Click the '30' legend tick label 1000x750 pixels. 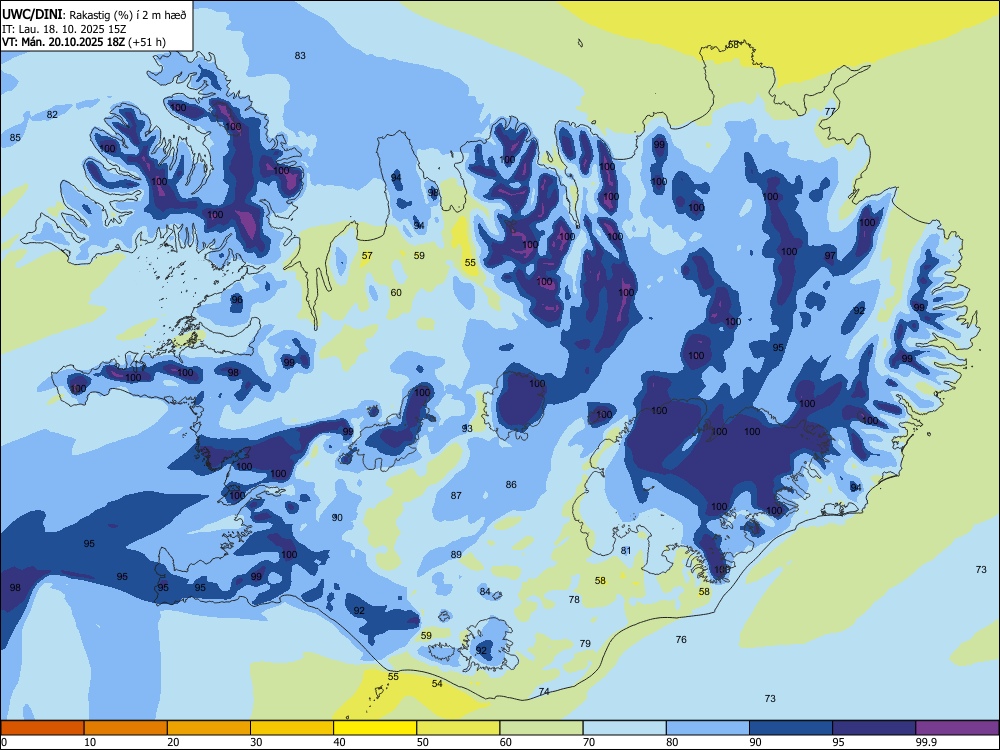coord(256,742)
